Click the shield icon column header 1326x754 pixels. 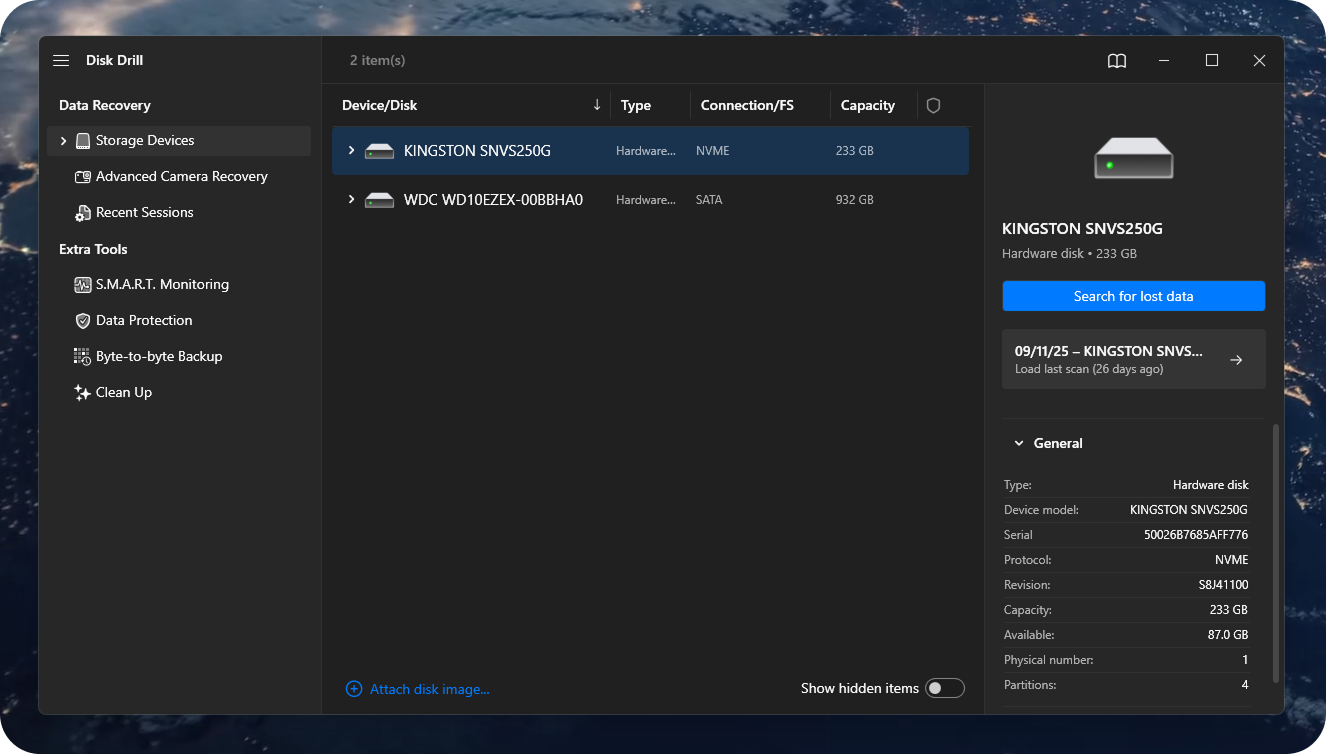933,105
